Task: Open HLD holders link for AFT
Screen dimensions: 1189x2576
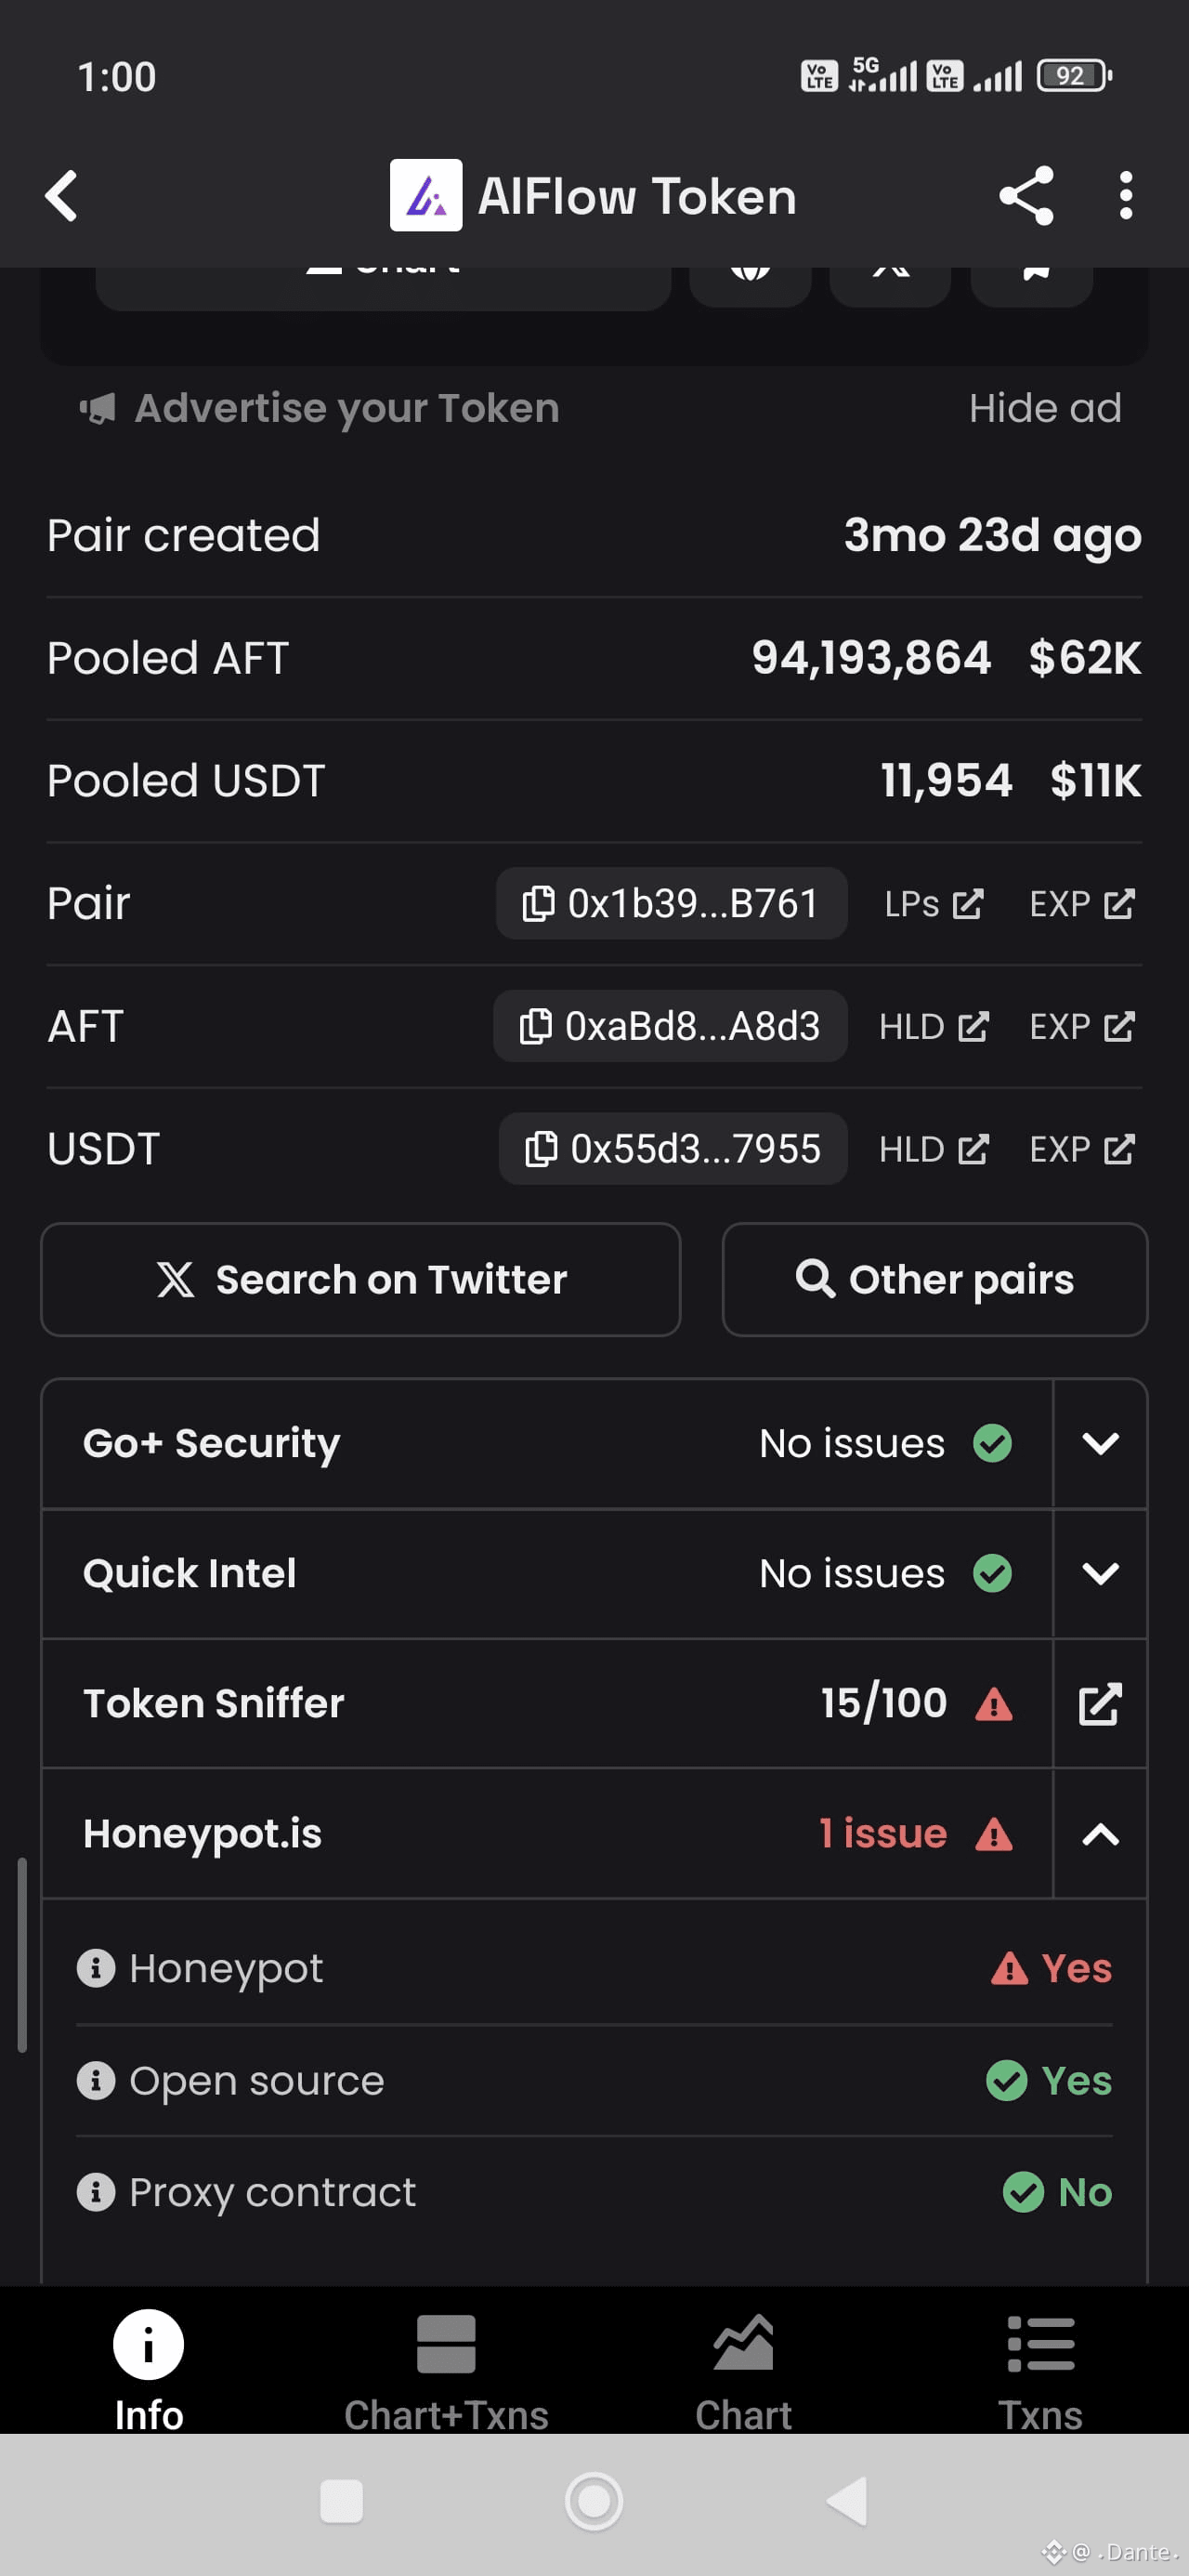Action: pyautogui.click(x=934, y=1027)
